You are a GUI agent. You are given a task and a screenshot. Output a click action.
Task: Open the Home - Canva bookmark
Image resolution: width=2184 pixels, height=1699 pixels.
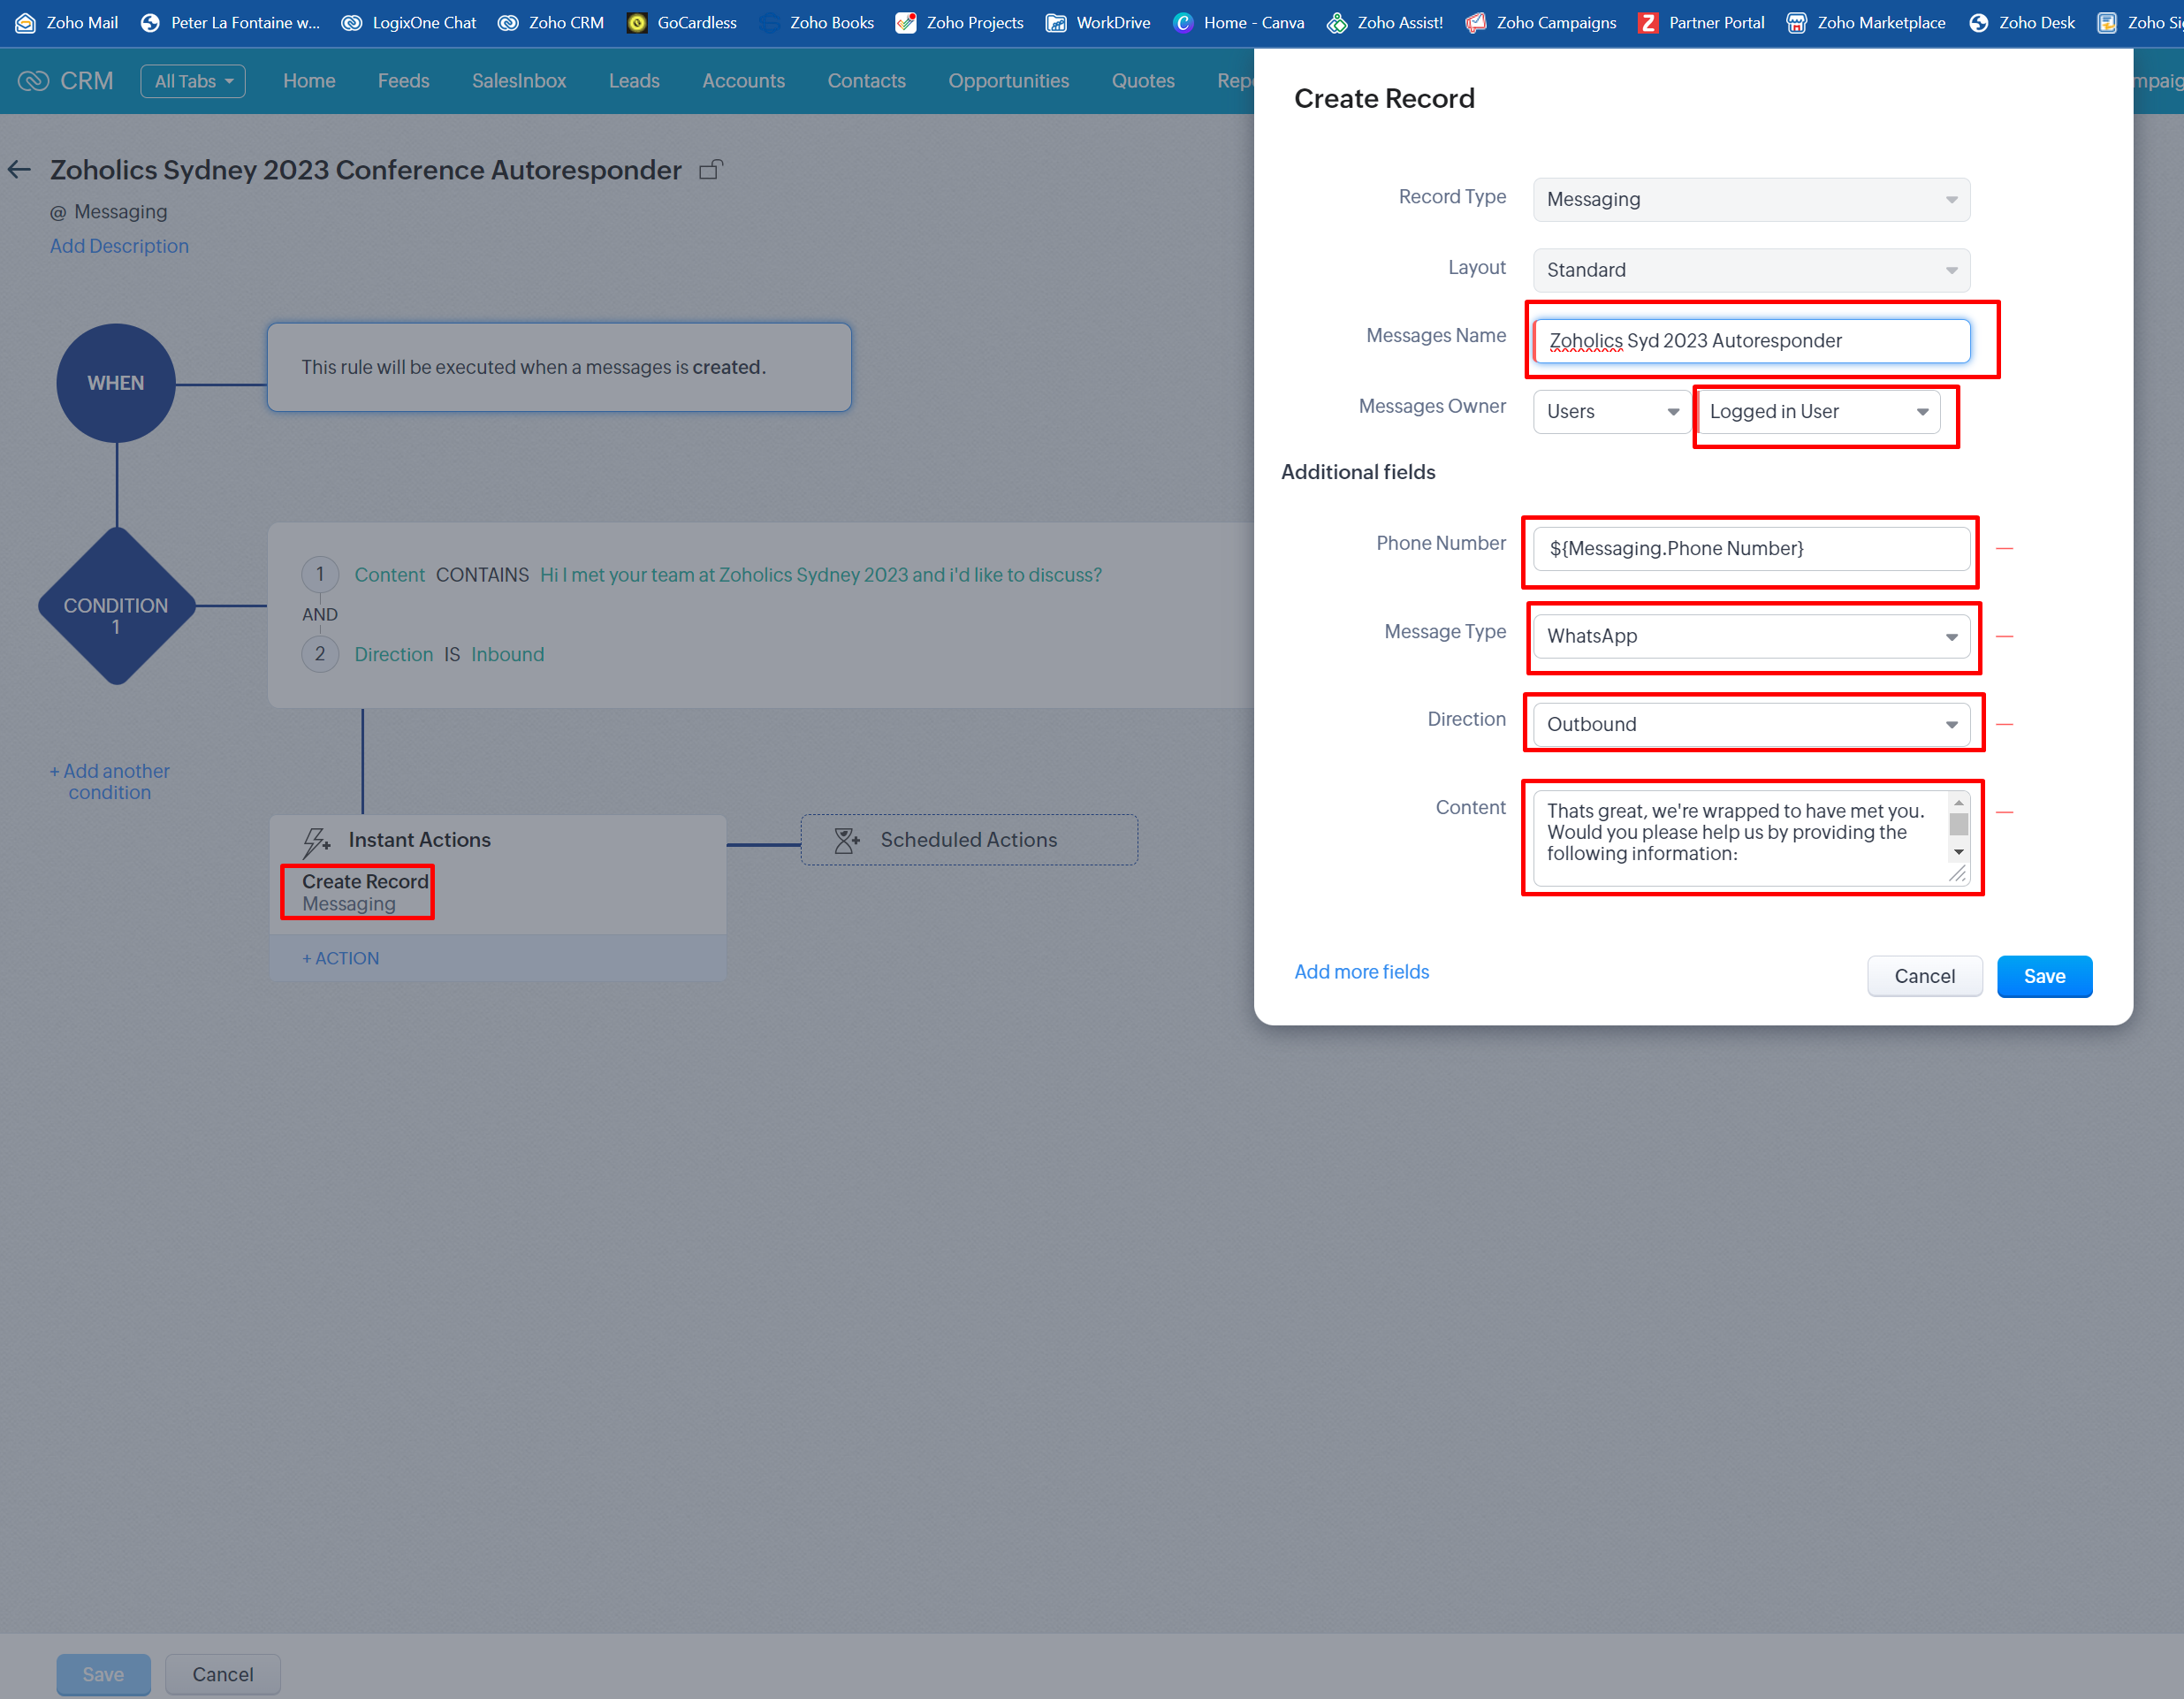pos(1238,22)
